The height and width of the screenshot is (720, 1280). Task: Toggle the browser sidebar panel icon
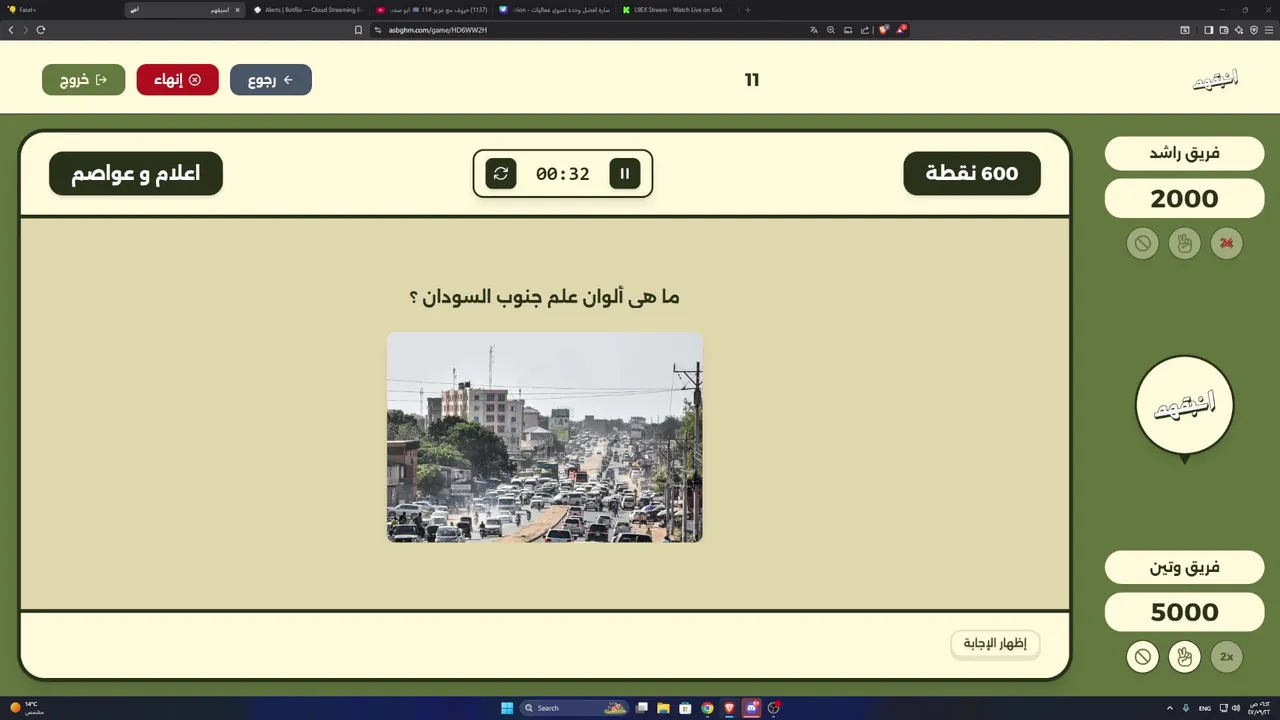point(1208,30)
